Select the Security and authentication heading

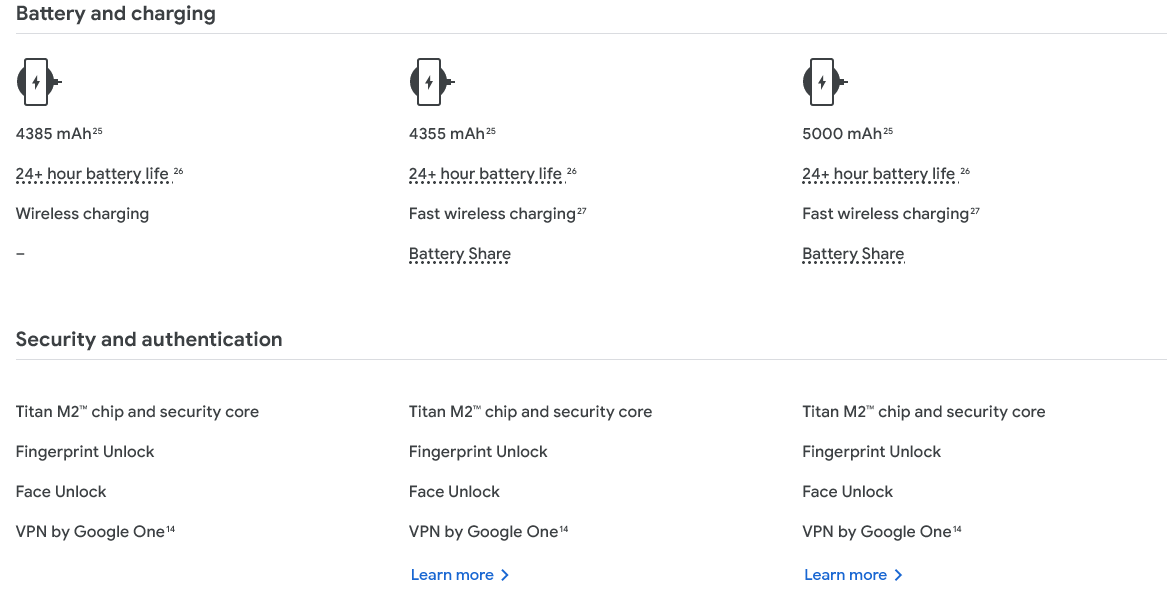pyautogui.click(x=149, y=340)
